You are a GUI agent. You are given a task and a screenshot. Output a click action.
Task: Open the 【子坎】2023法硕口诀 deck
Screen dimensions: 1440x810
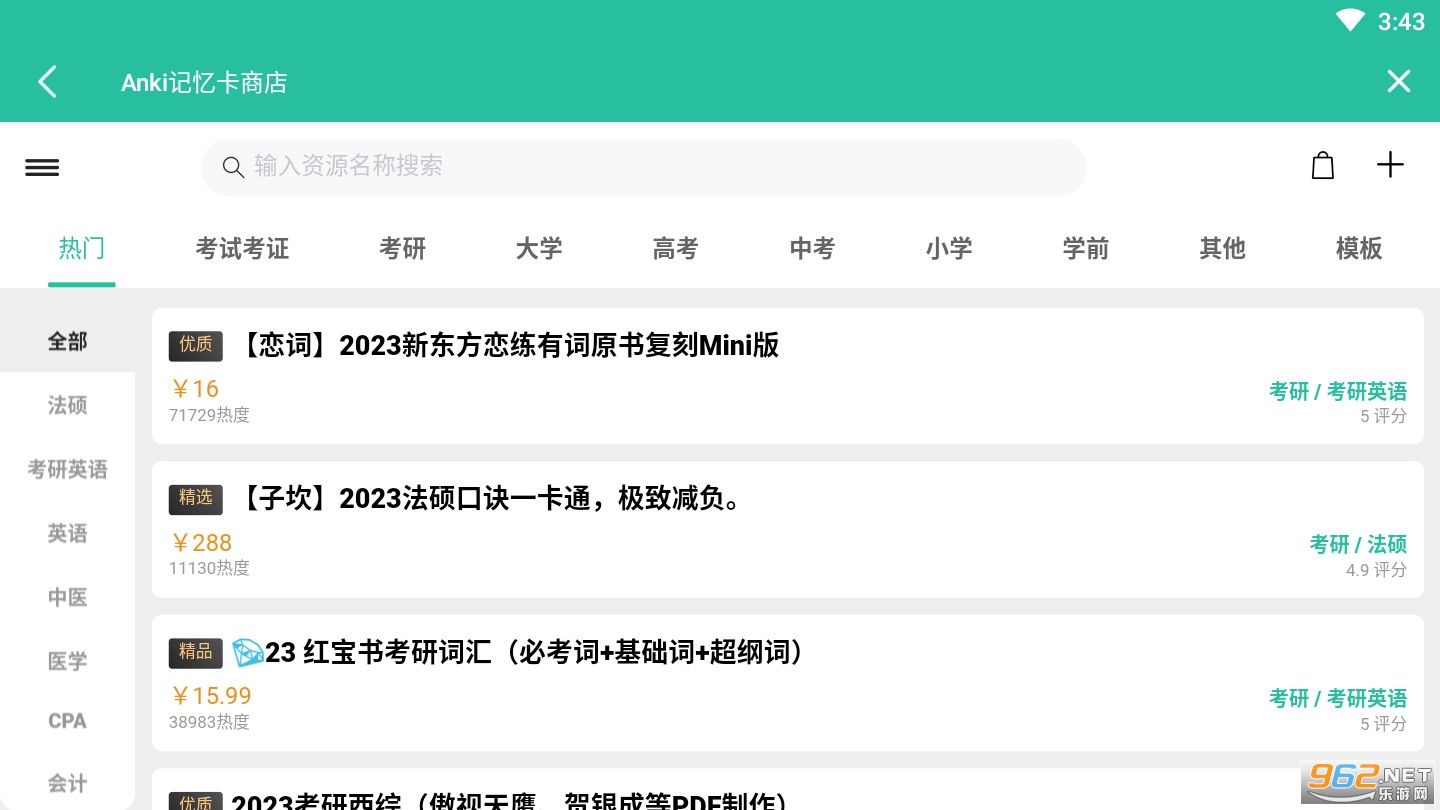(x=492, y=498)
